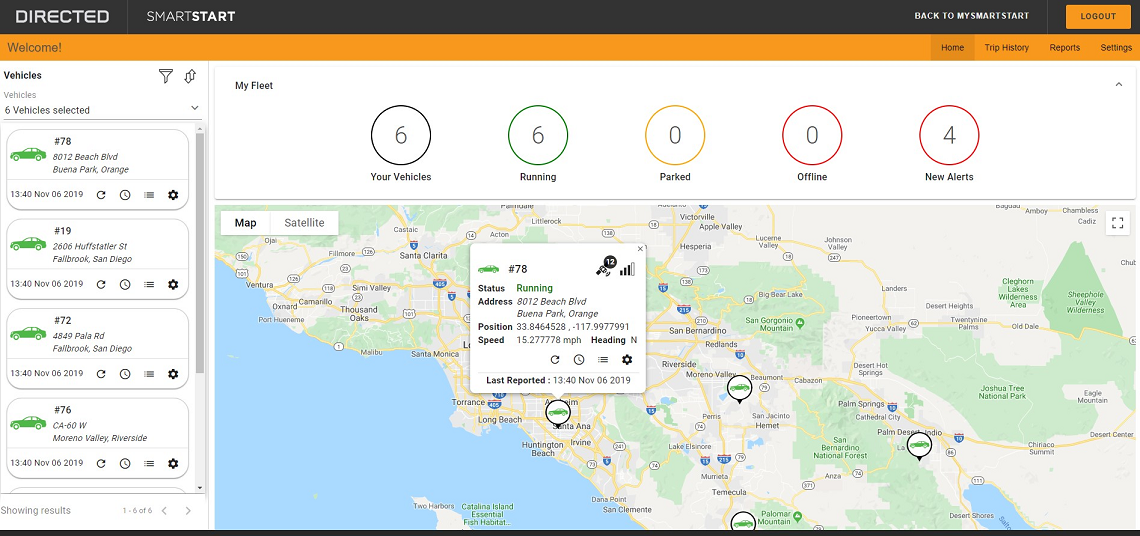The image size is (1140, 536).
Task: Click the Your Vehicles count circle
Action: (x=401, y=135)
